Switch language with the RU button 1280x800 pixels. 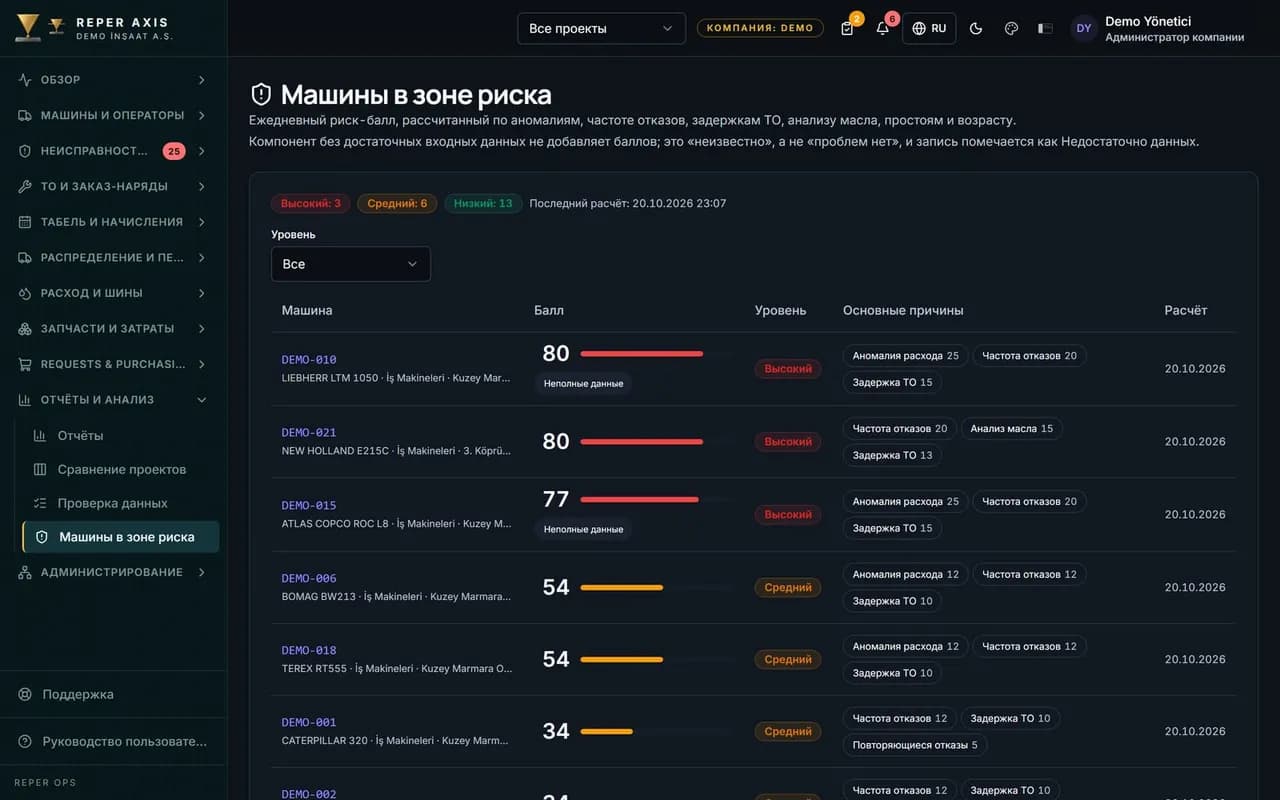point(929,28)
